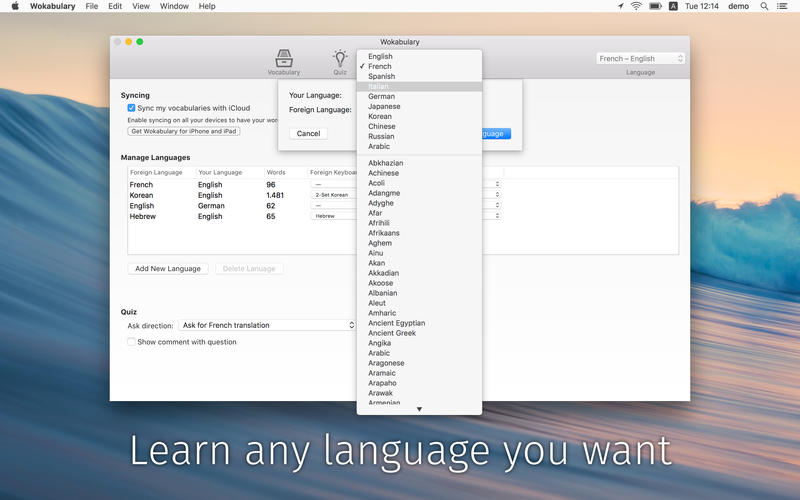Open the Window menu
Screen dimensions: 800x500
pyautogui.click(x=174, y=6)
